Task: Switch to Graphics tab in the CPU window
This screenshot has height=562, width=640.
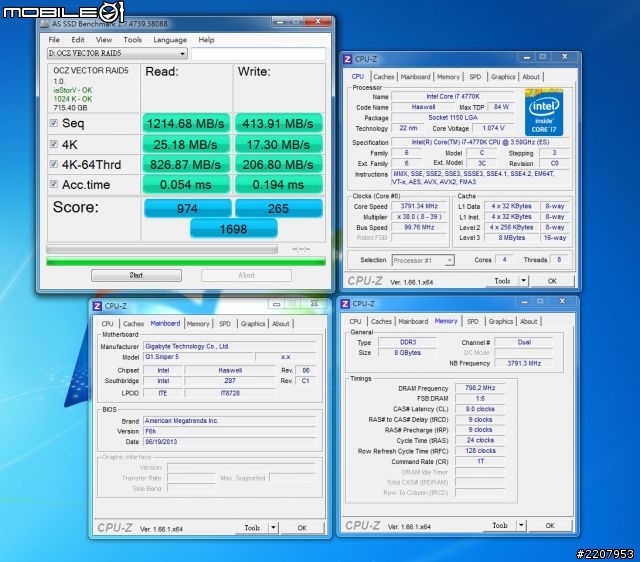Action: [x=503, y=77]
